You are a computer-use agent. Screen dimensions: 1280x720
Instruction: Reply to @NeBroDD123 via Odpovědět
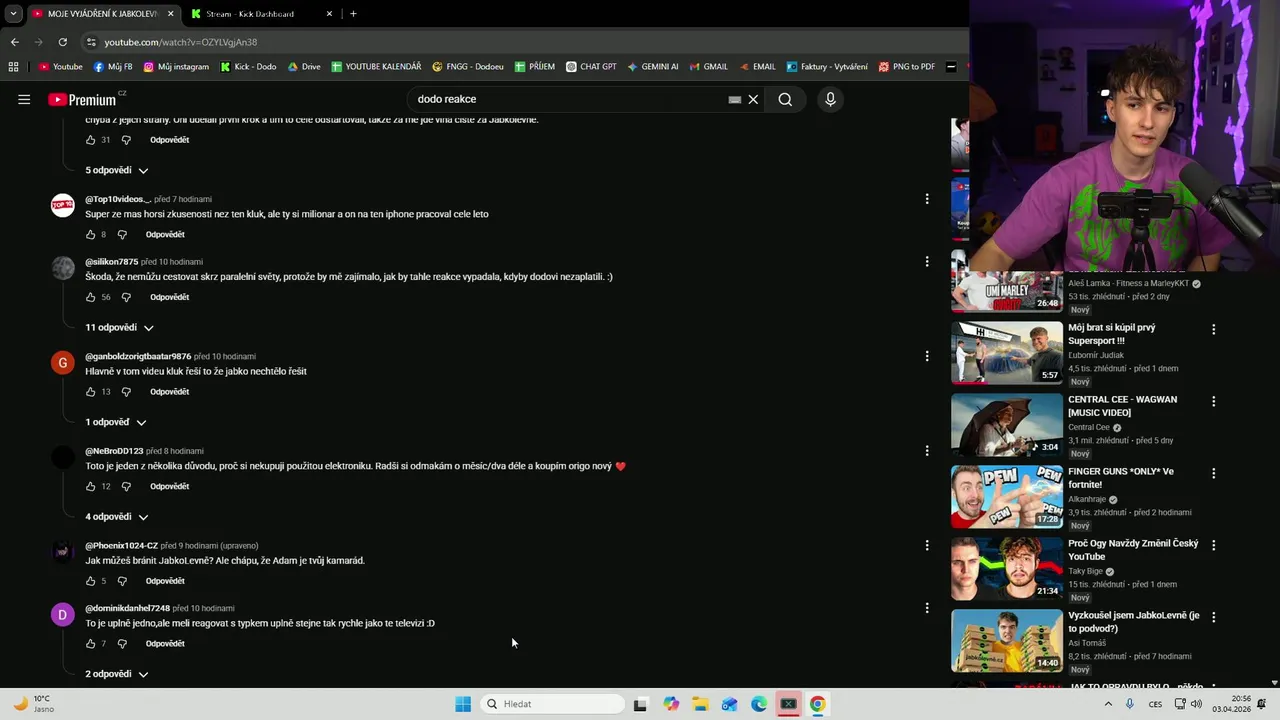tap(169, 486)
